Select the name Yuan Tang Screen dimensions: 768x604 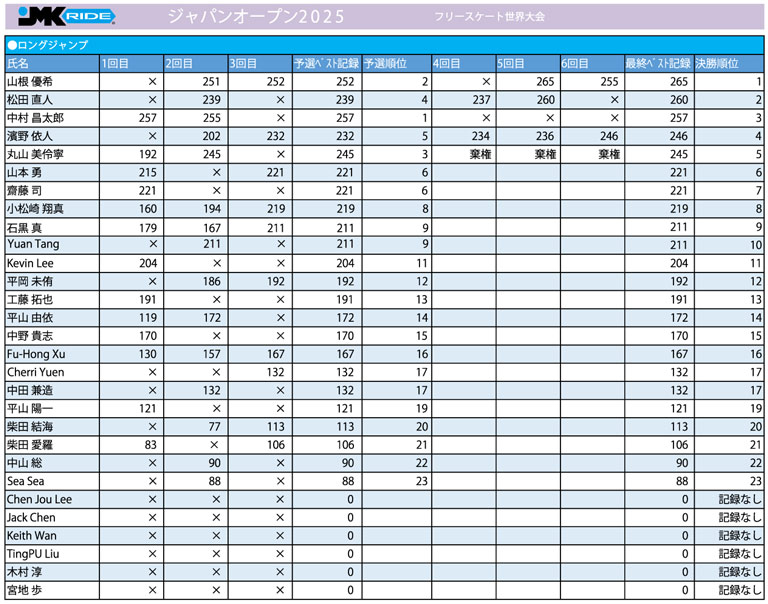[33, 244]
